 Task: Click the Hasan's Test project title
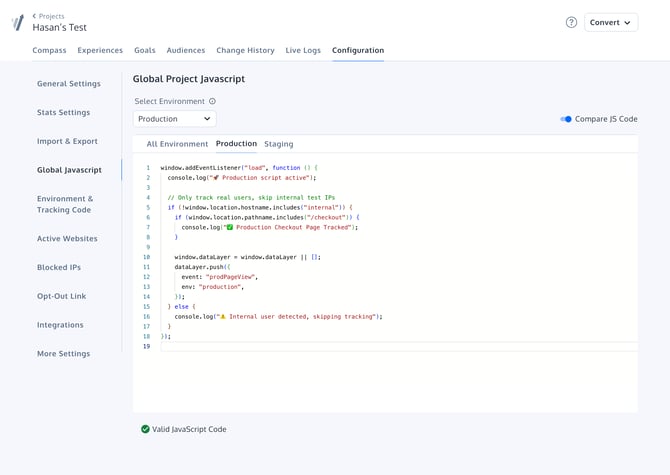pos(59,27)
